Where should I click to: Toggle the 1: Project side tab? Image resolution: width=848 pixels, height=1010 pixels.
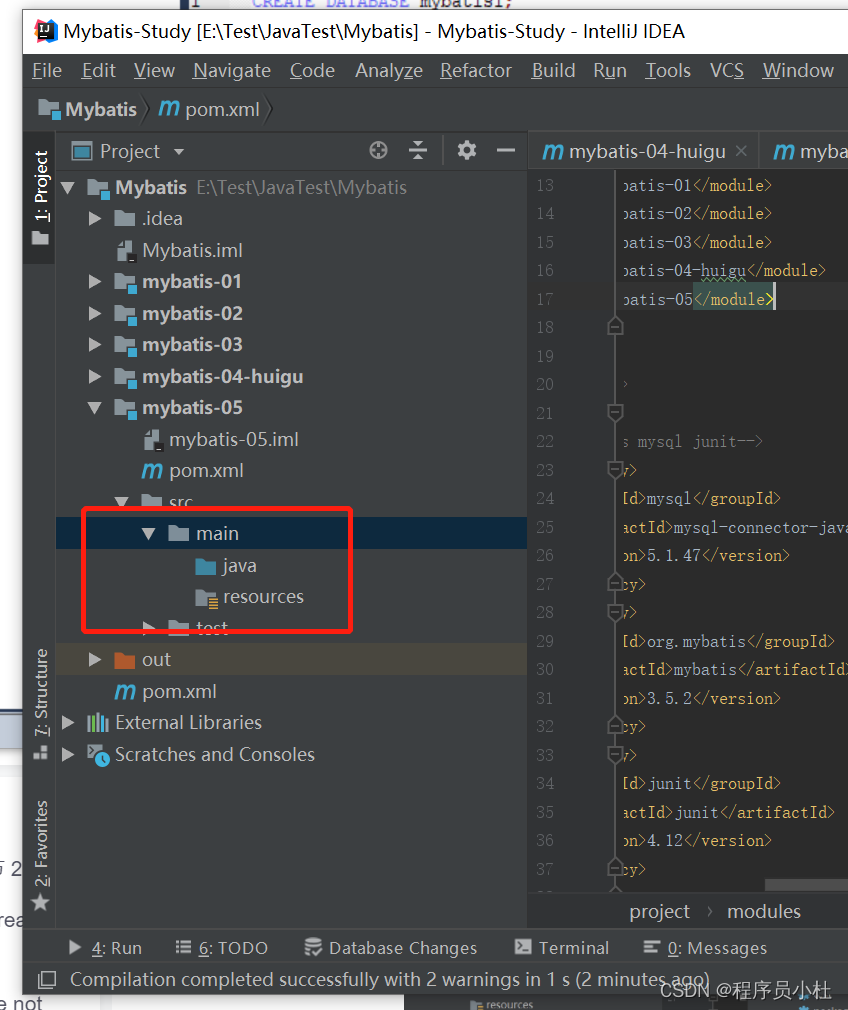41,198
